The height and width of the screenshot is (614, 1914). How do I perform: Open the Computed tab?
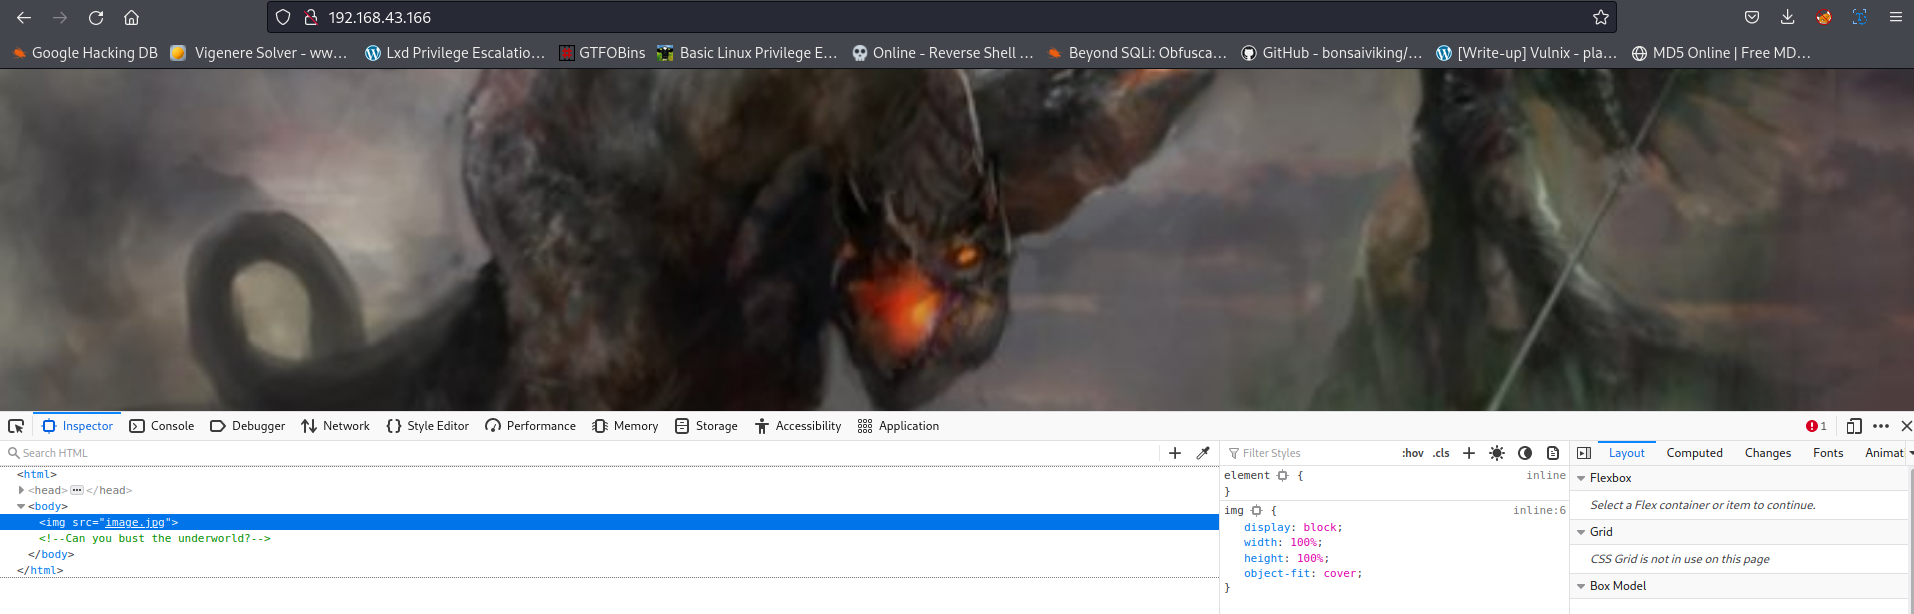tap(1694, 453)
